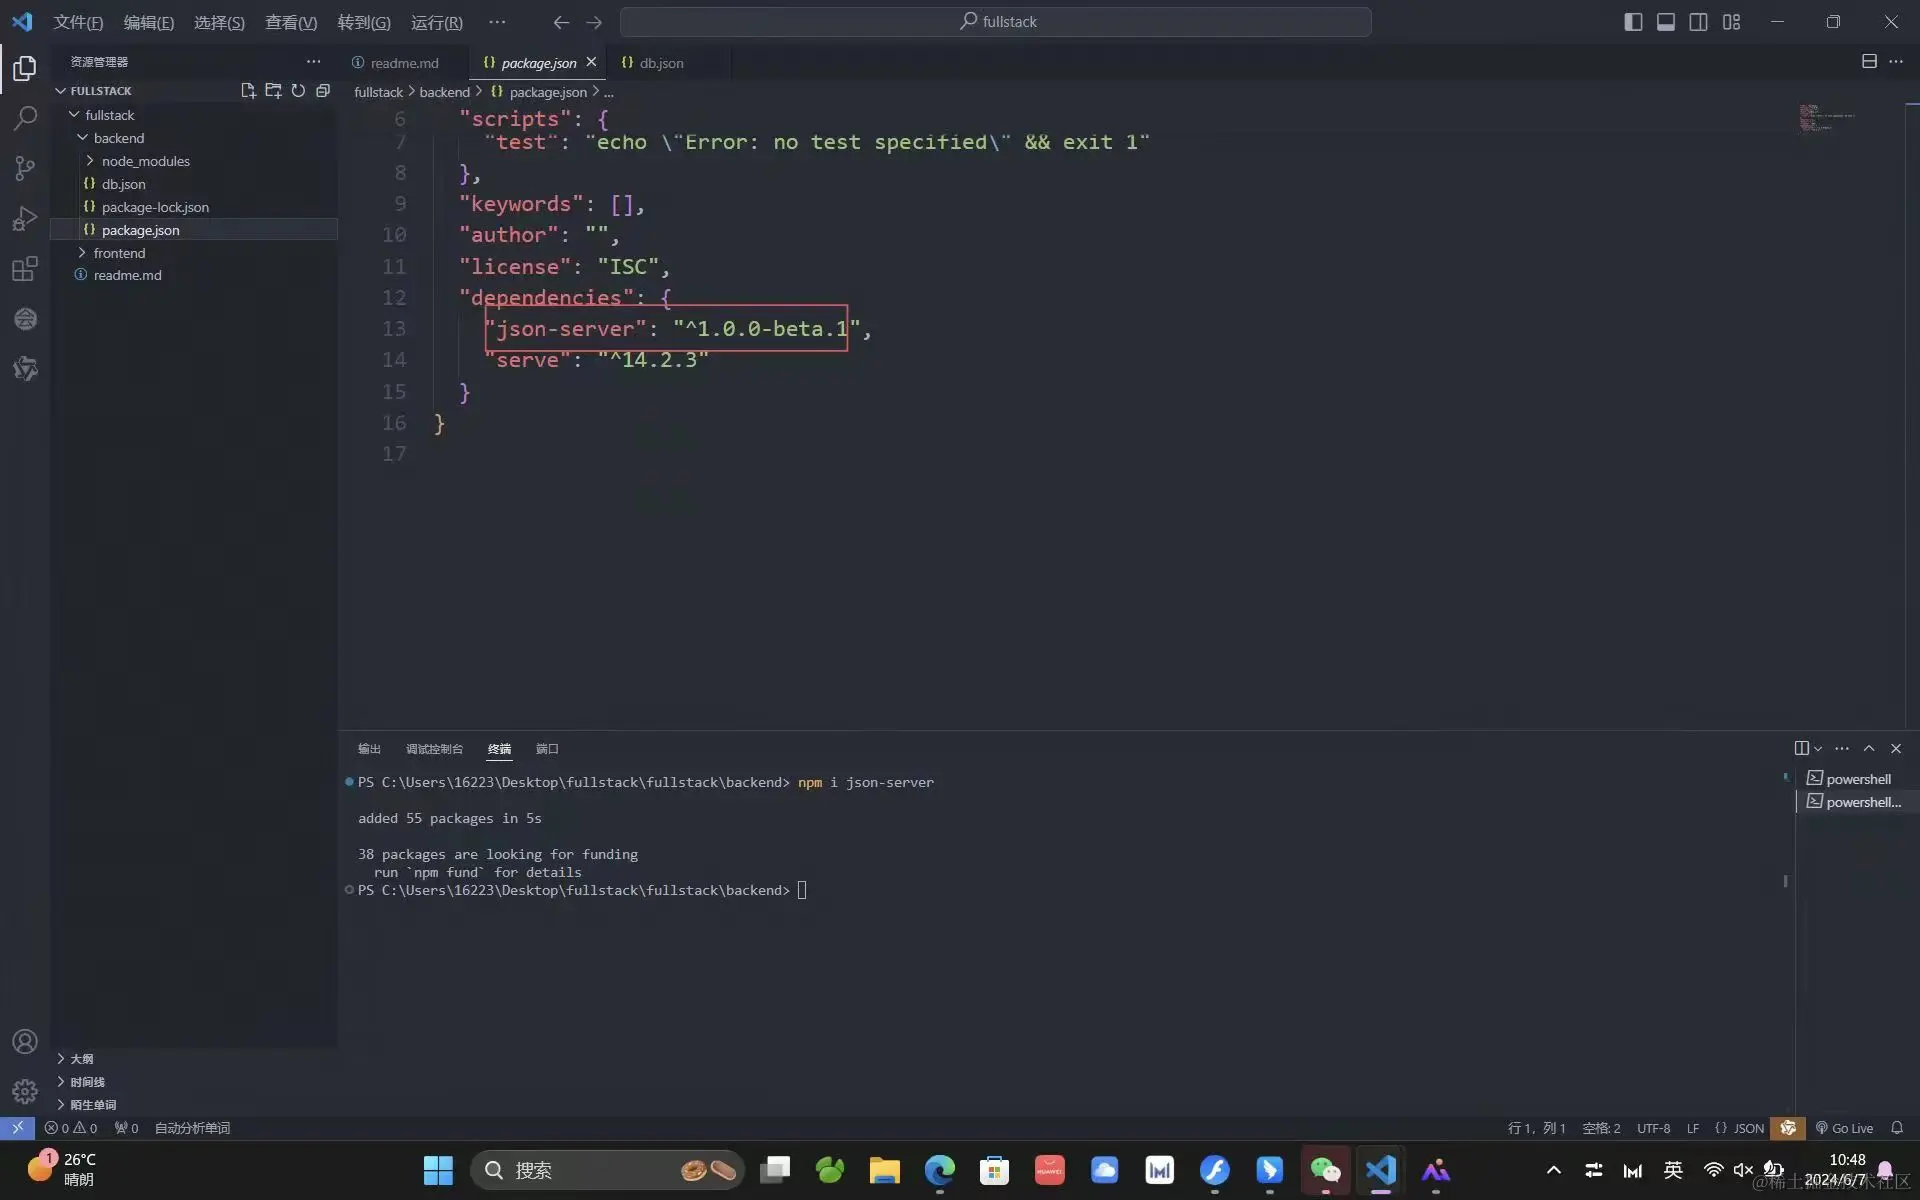Click the backend breadcrumb segment
Image resolution: width=1920 pixels, height=1200 pixels.
point(444,91)
